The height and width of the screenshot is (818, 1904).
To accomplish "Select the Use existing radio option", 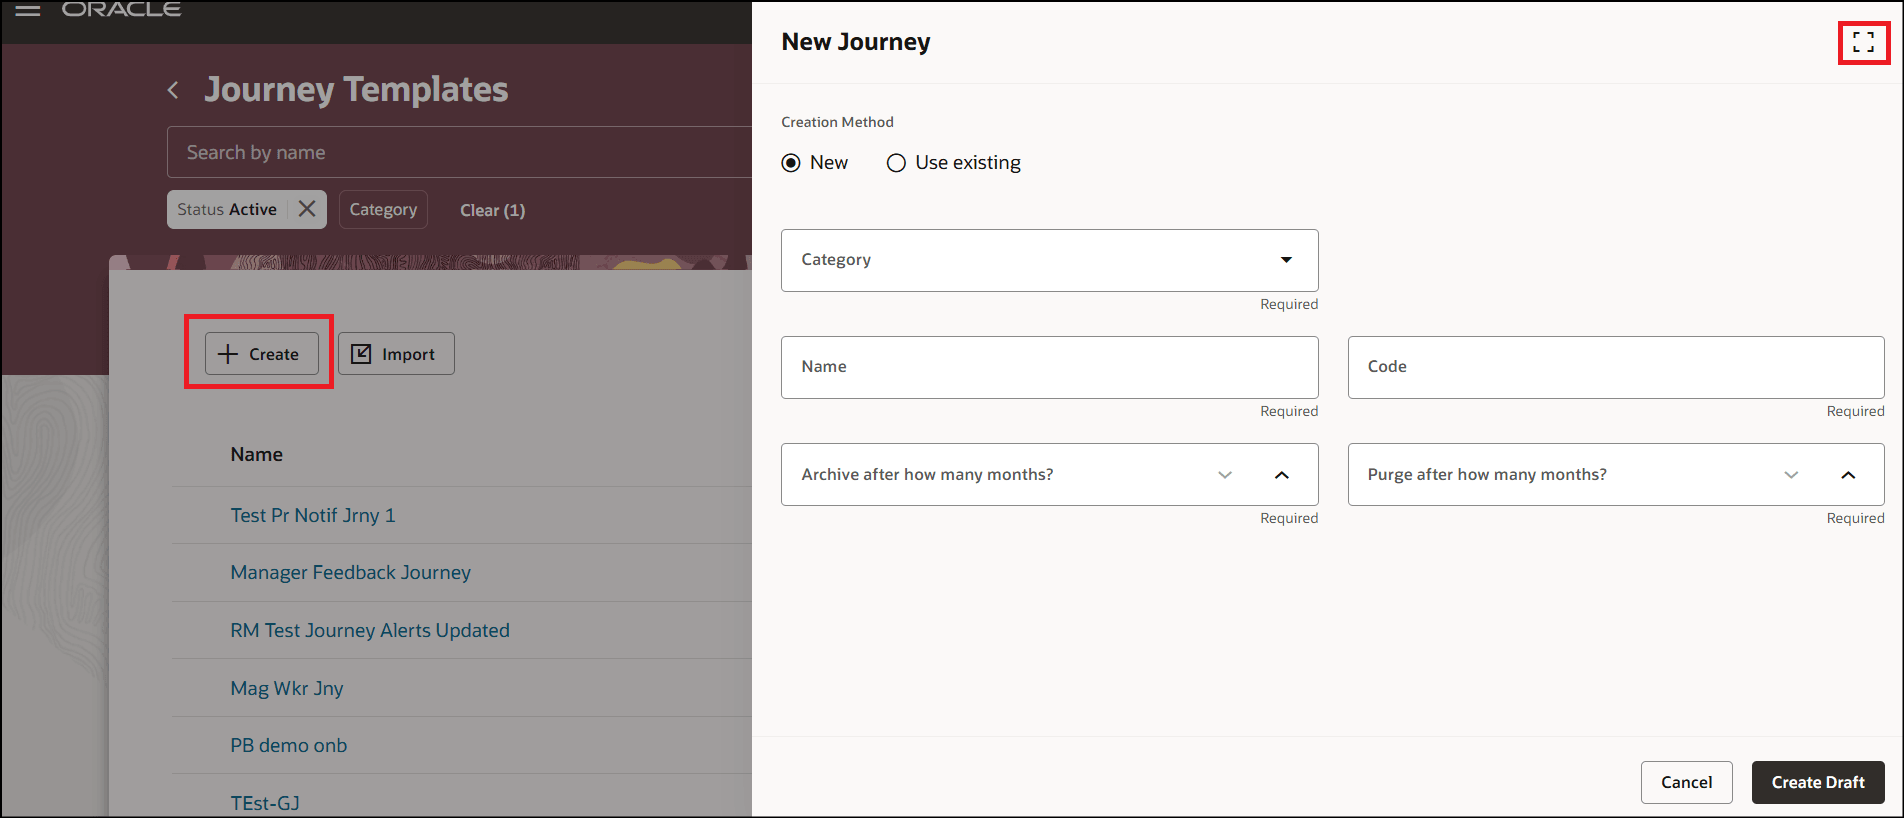I will coord(896,163).
